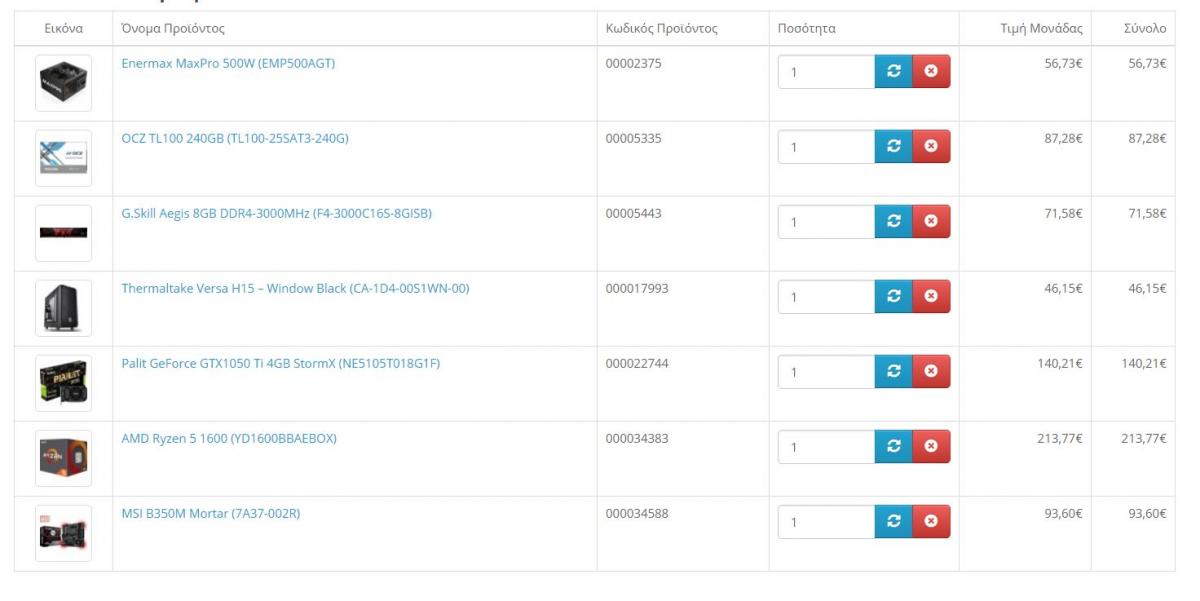1200x601 pixels.
Task: Open Thermaltake Versa H15 Window Black link
Action: [295, 288]
